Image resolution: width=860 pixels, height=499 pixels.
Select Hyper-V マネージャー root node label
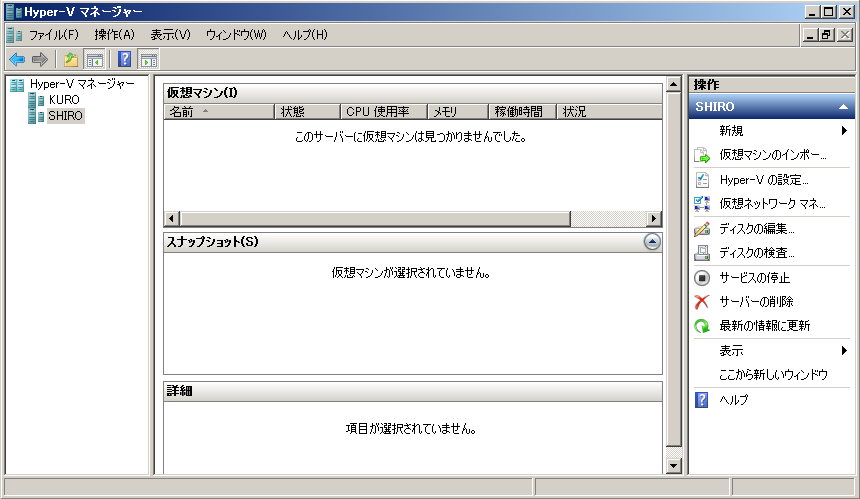click(82, 84)
